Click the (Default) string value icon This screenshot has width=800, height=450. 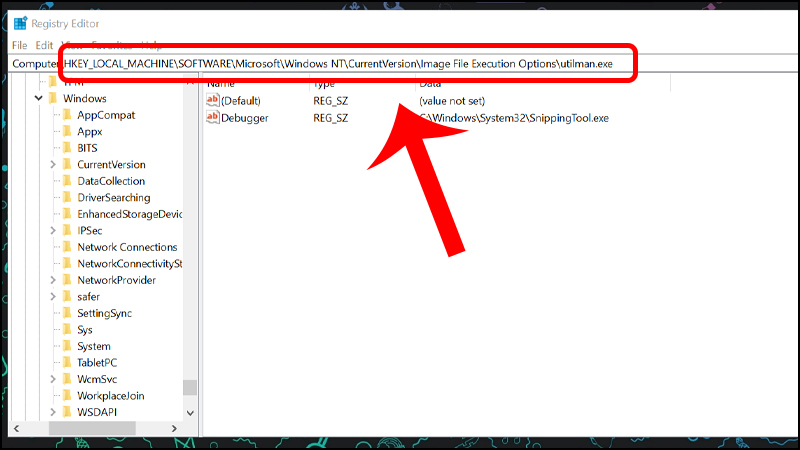pos(213,100)
